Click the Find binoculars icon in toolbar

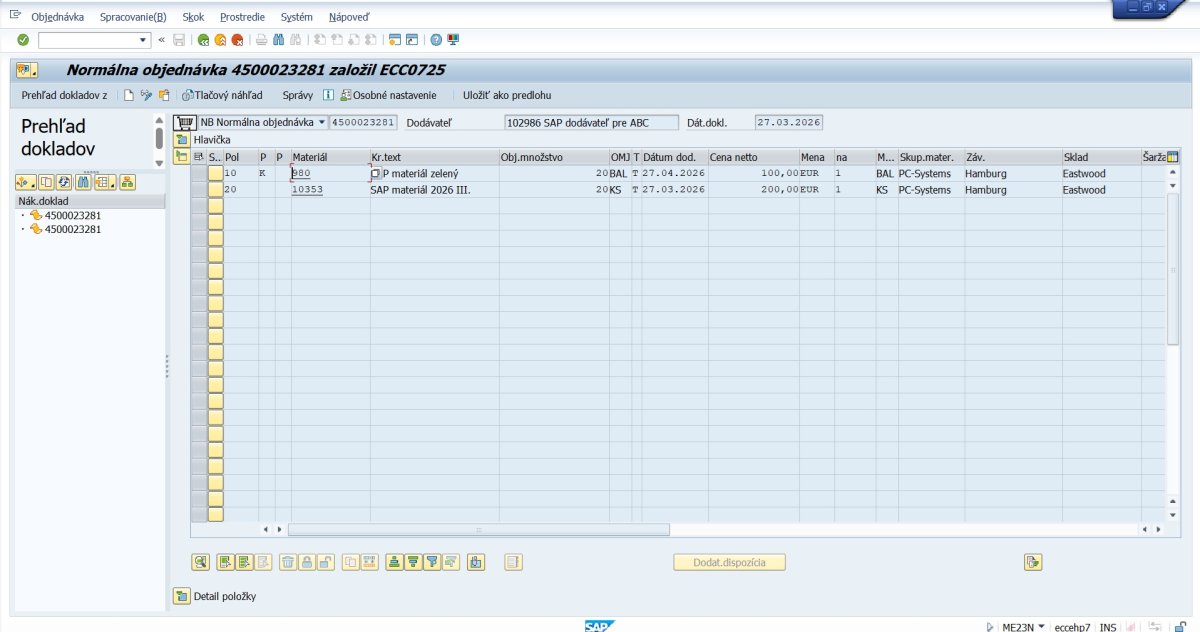(278, 40)
